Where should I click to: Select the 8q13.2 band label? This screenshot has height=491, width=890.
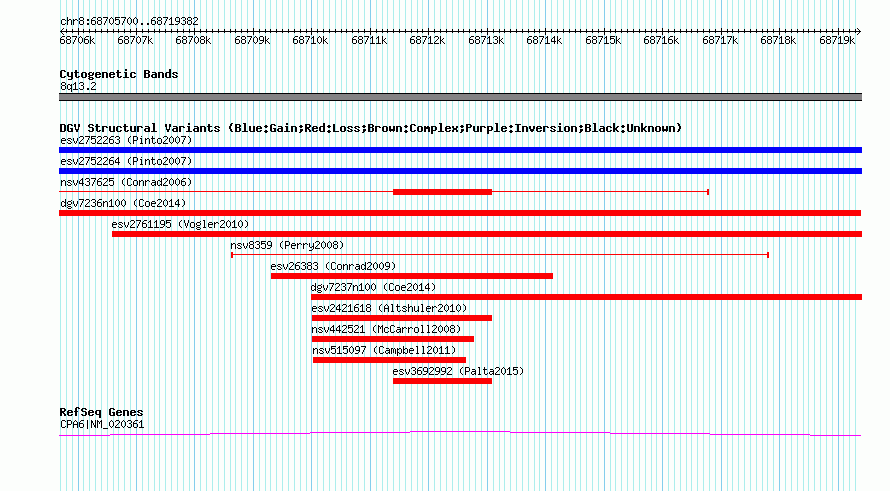(78, 86)
